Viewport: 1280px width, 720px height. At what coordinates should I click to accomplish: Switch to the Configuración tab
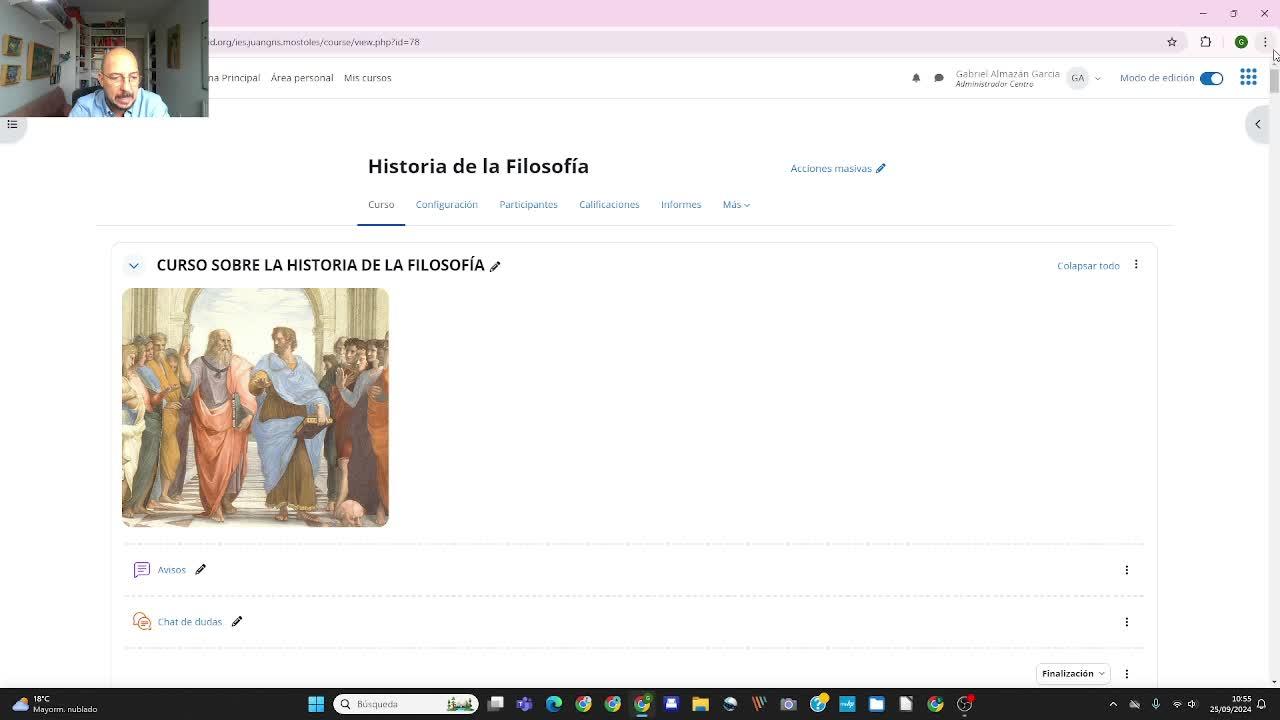point(447,204)
